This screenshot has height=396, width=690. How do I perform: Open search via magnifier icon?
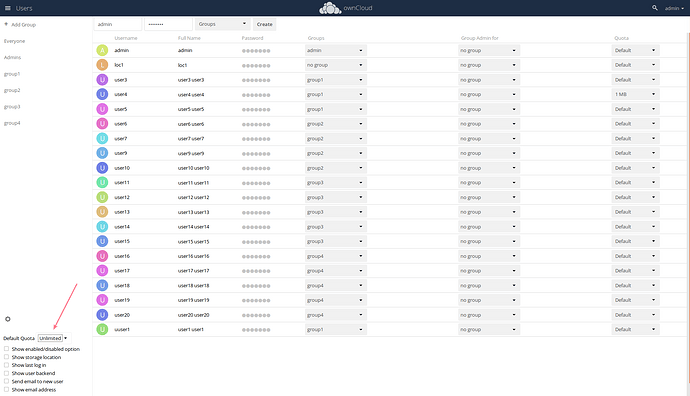pos(655,8)
